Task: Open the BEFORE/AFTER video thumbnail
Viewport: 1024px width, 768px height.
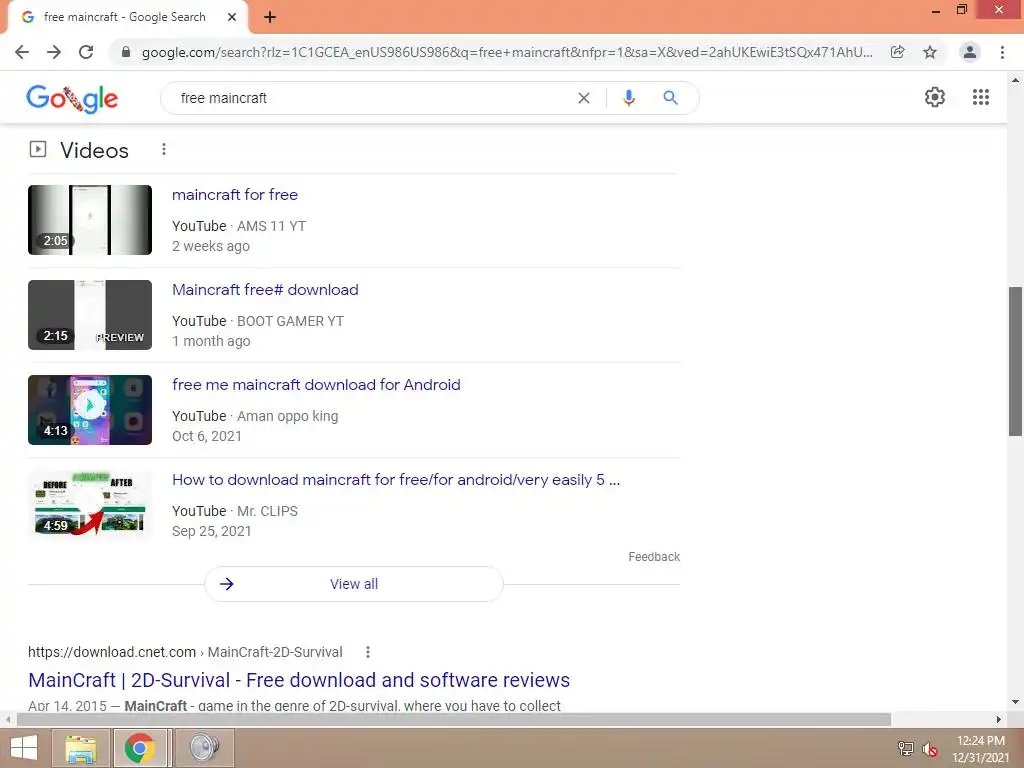Action: click(x=90, y=505)
